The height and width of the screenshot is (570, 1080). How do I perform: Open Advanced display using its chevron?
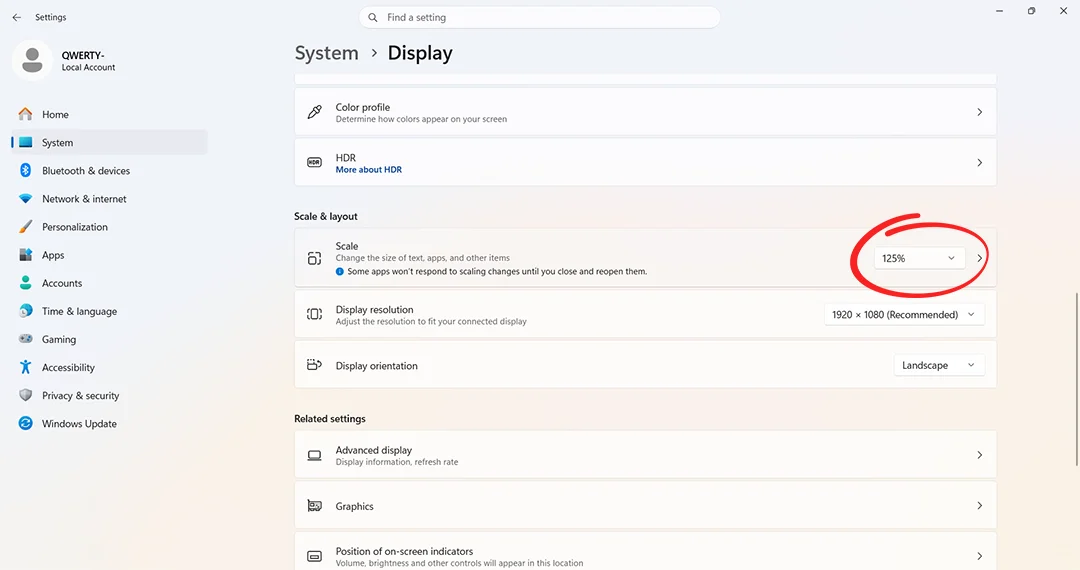[979, 455]
